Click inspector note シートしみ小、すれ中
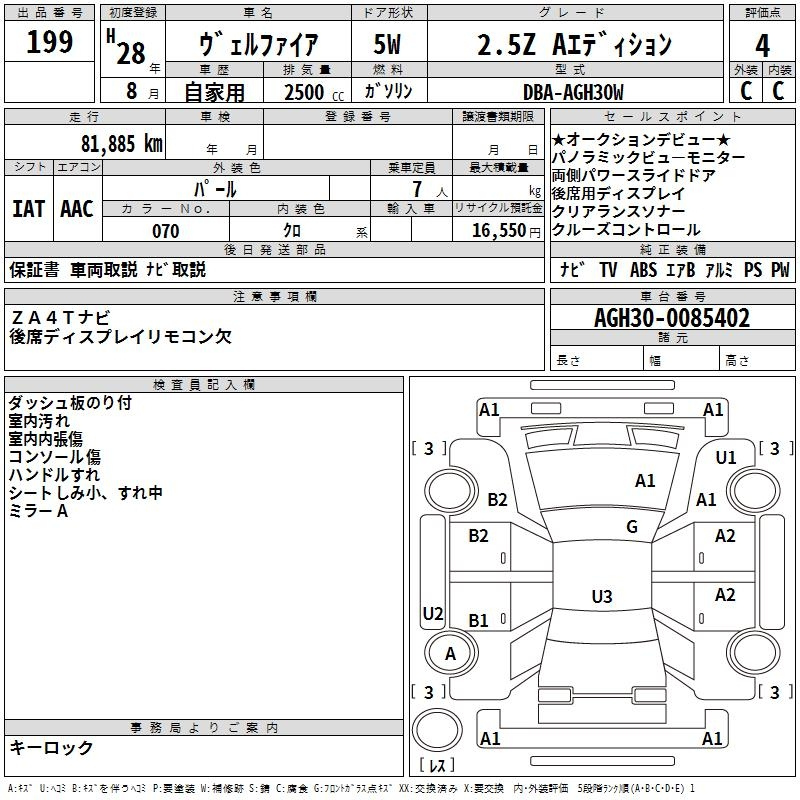The height and width of the screenshot is (800, 800). 86,492
